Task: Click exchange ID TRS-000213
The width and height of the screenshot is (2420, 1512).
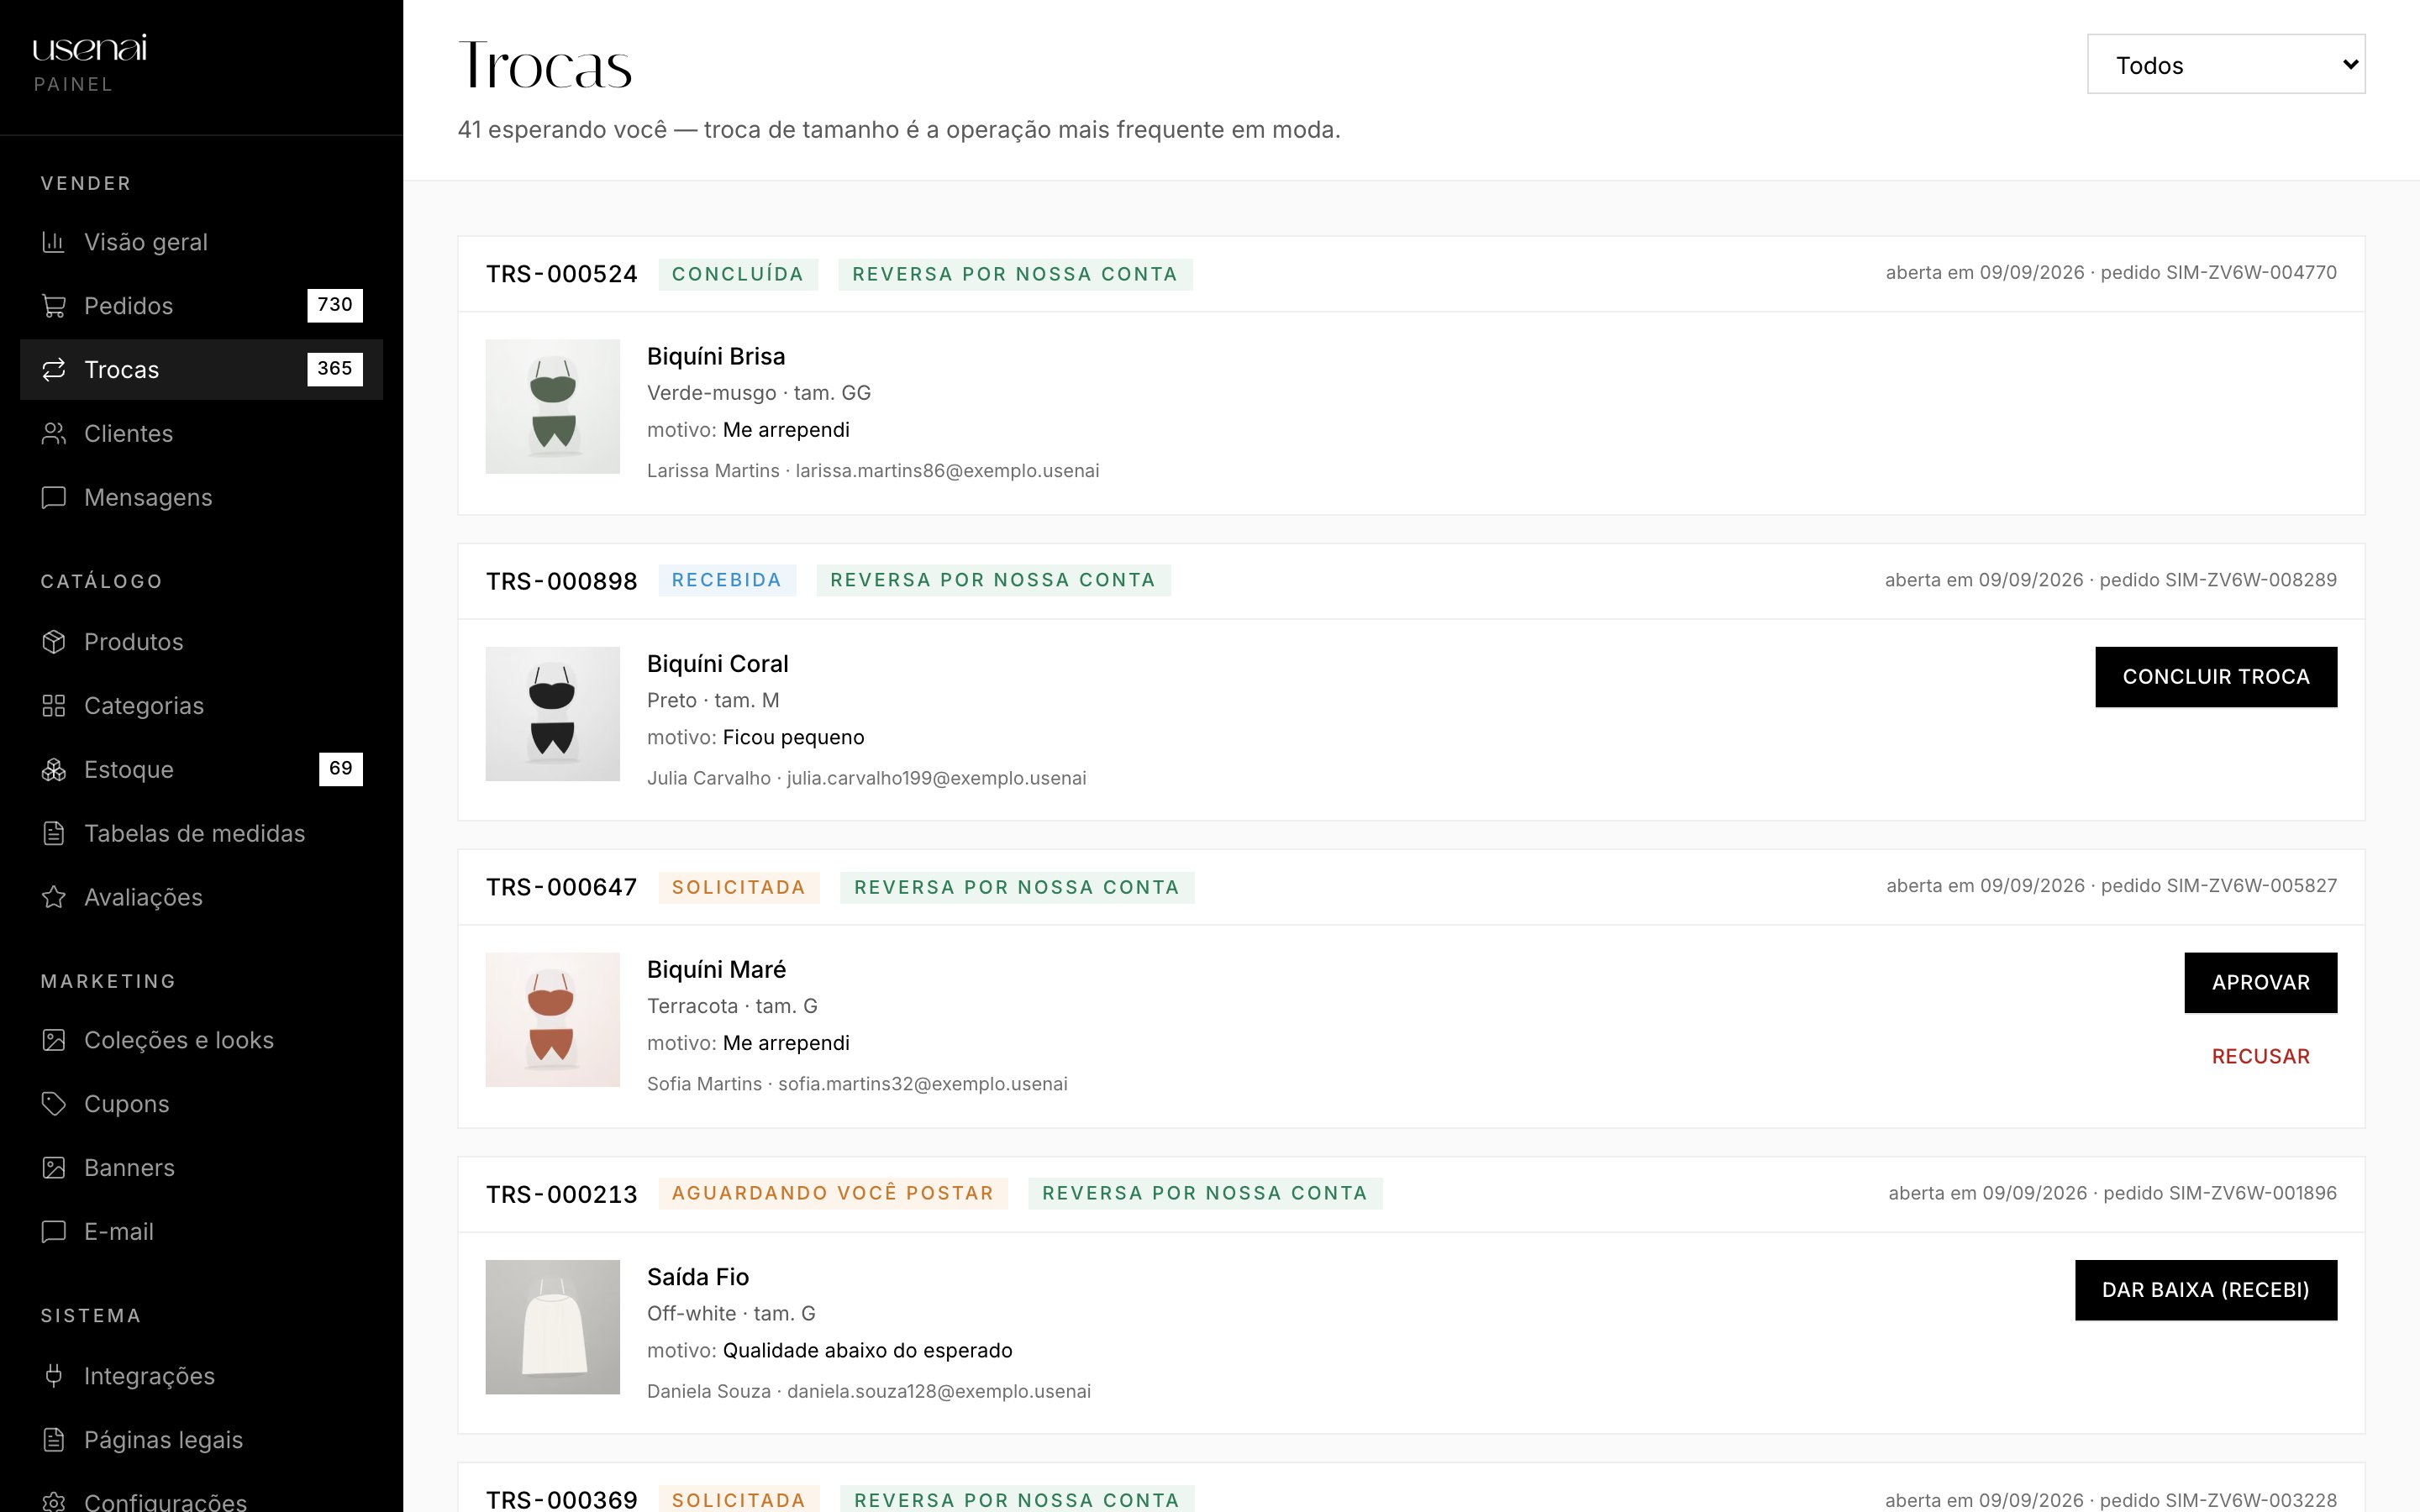Action: [561, 1194]
